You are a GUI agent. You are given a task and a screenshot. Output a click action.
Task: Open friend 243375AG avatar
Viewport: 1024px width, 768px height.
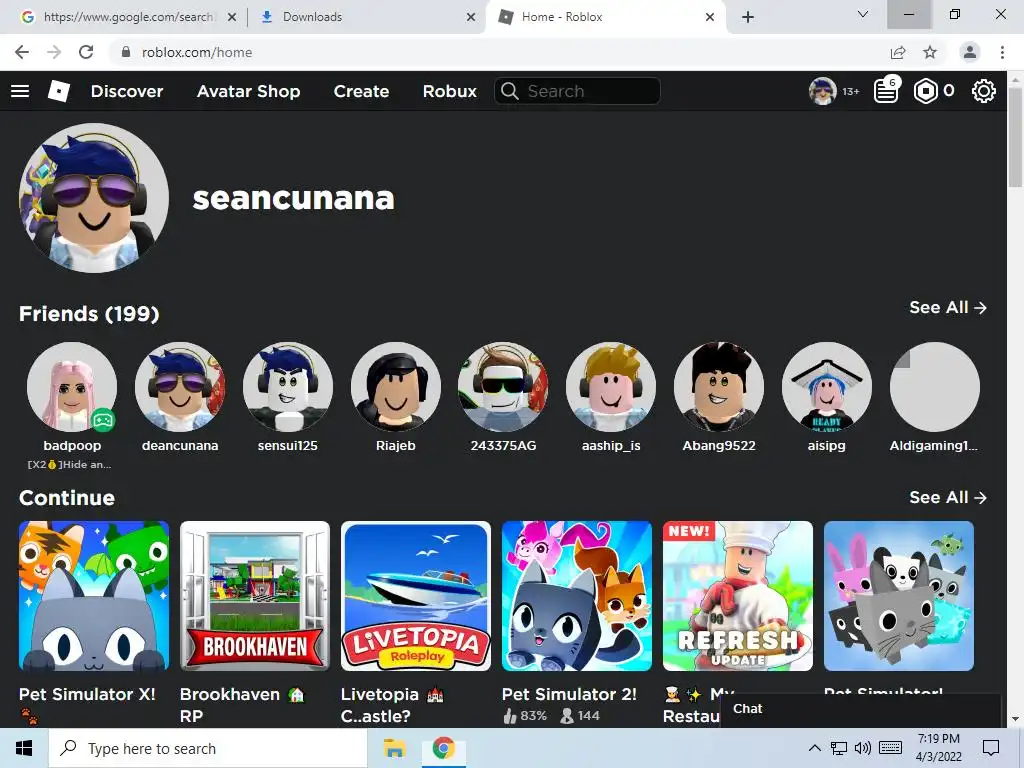504,387
